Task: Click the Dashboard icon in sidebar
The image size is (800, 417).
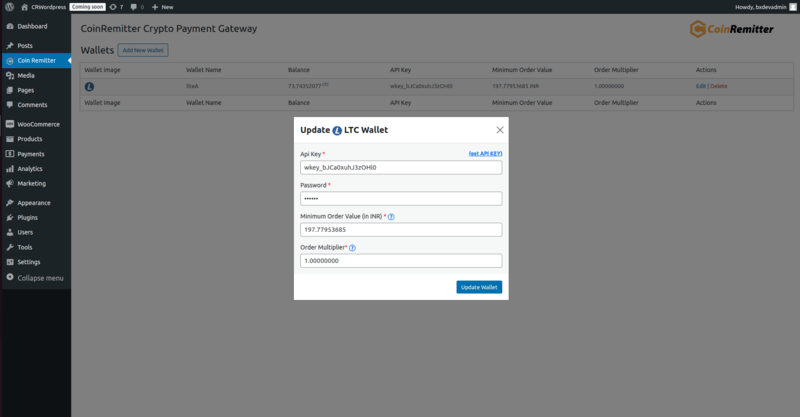Action: coord(10,26)
